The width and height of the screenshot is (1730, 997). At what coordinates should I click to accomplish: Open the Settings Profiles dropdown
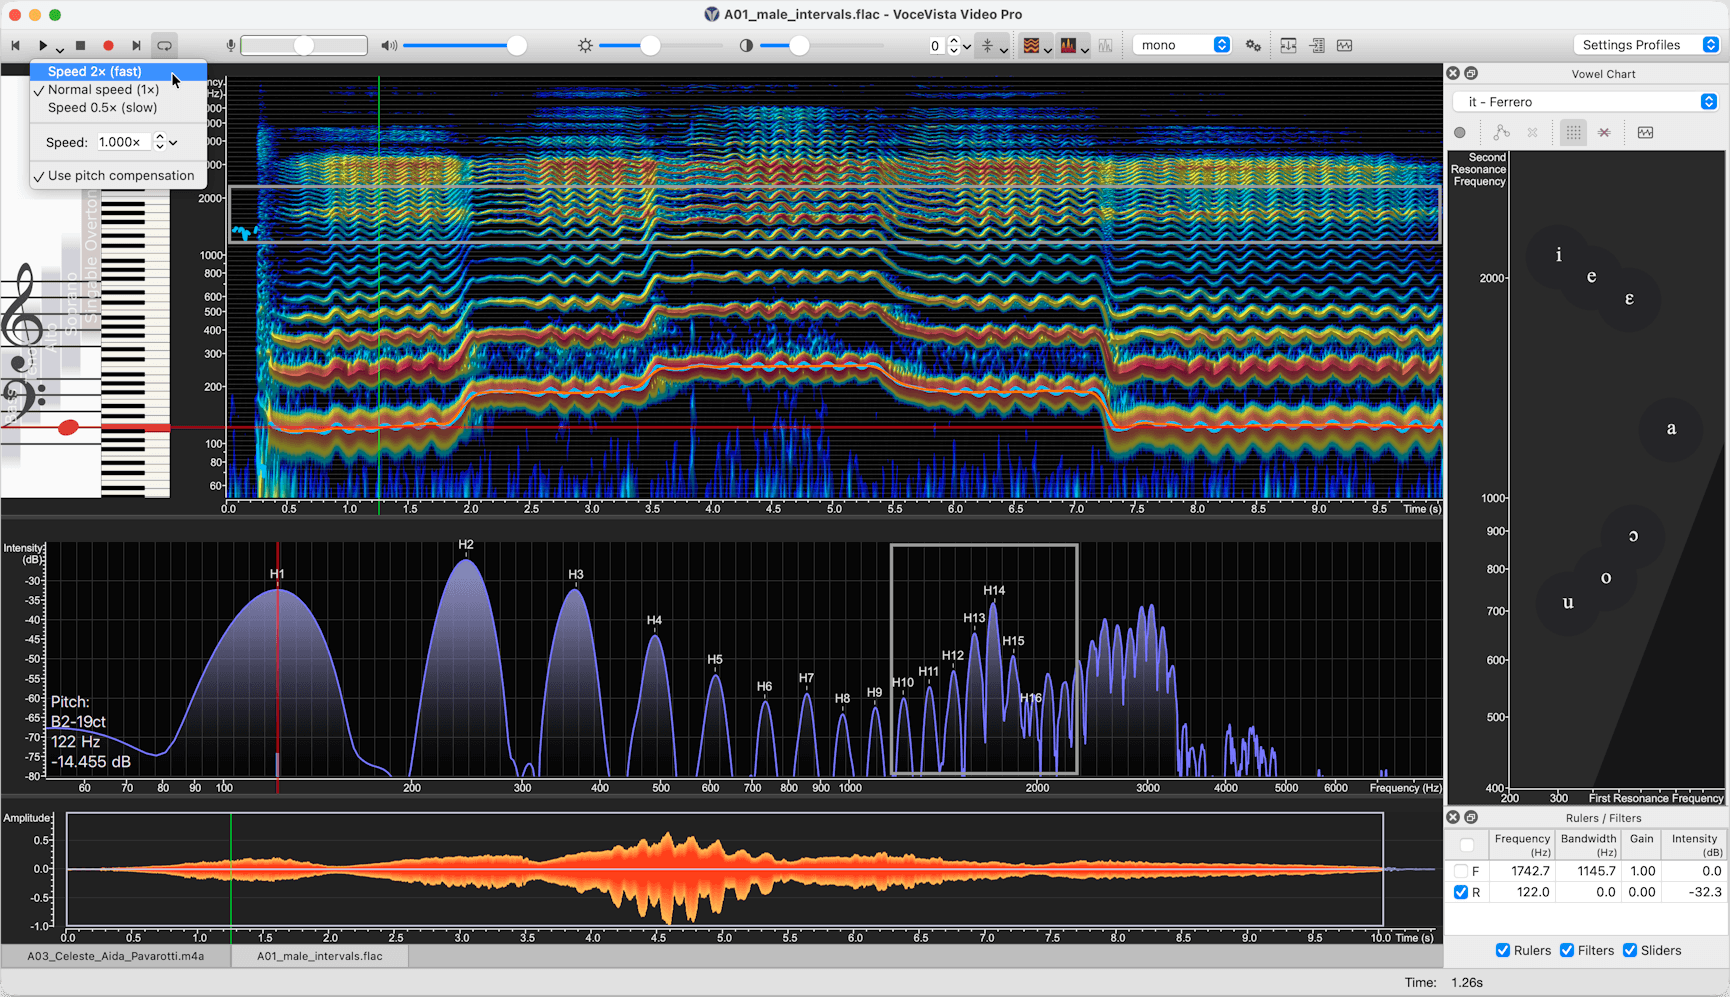click(x=1646, y=45)
